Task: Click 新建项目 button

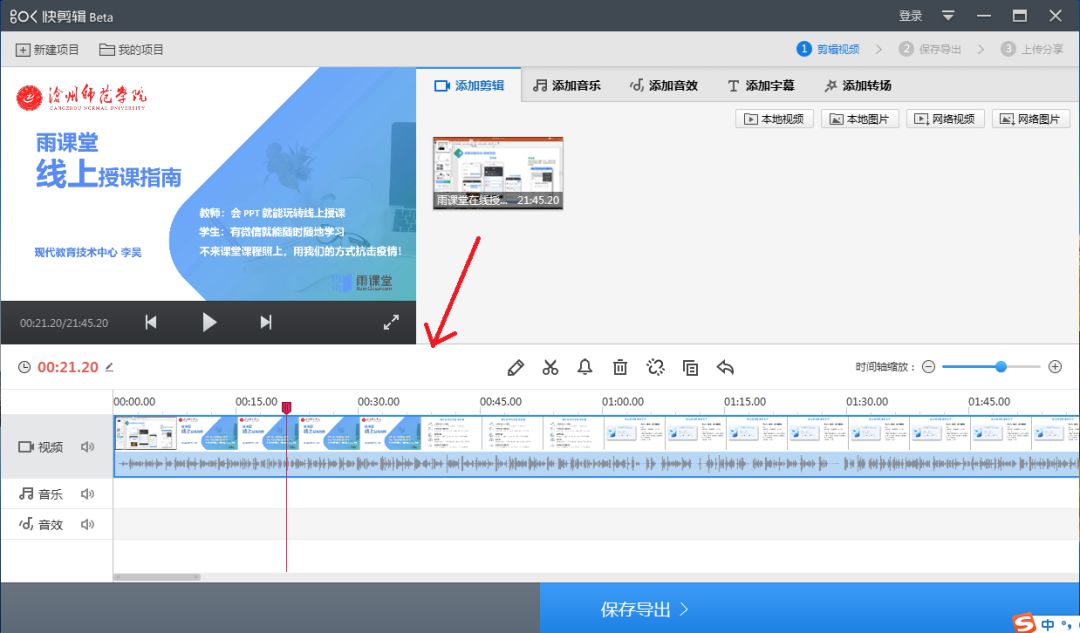Action: (48, 50)
